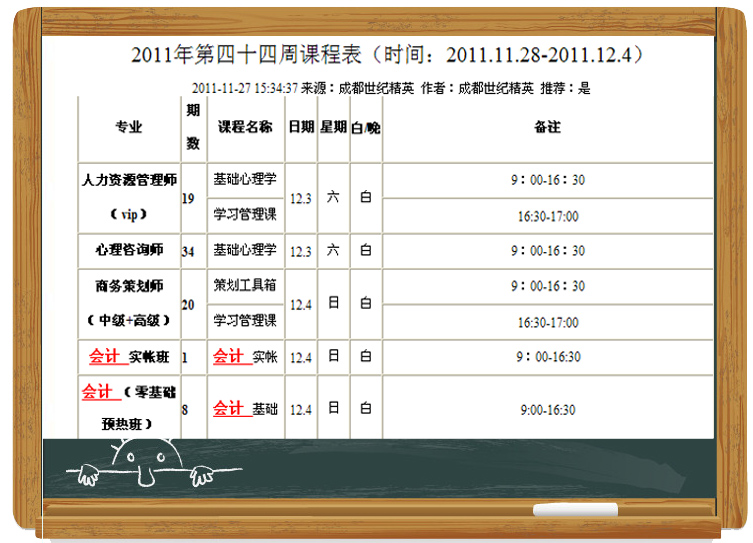
Task: Click the period number 34 cell
Action: 188,251
